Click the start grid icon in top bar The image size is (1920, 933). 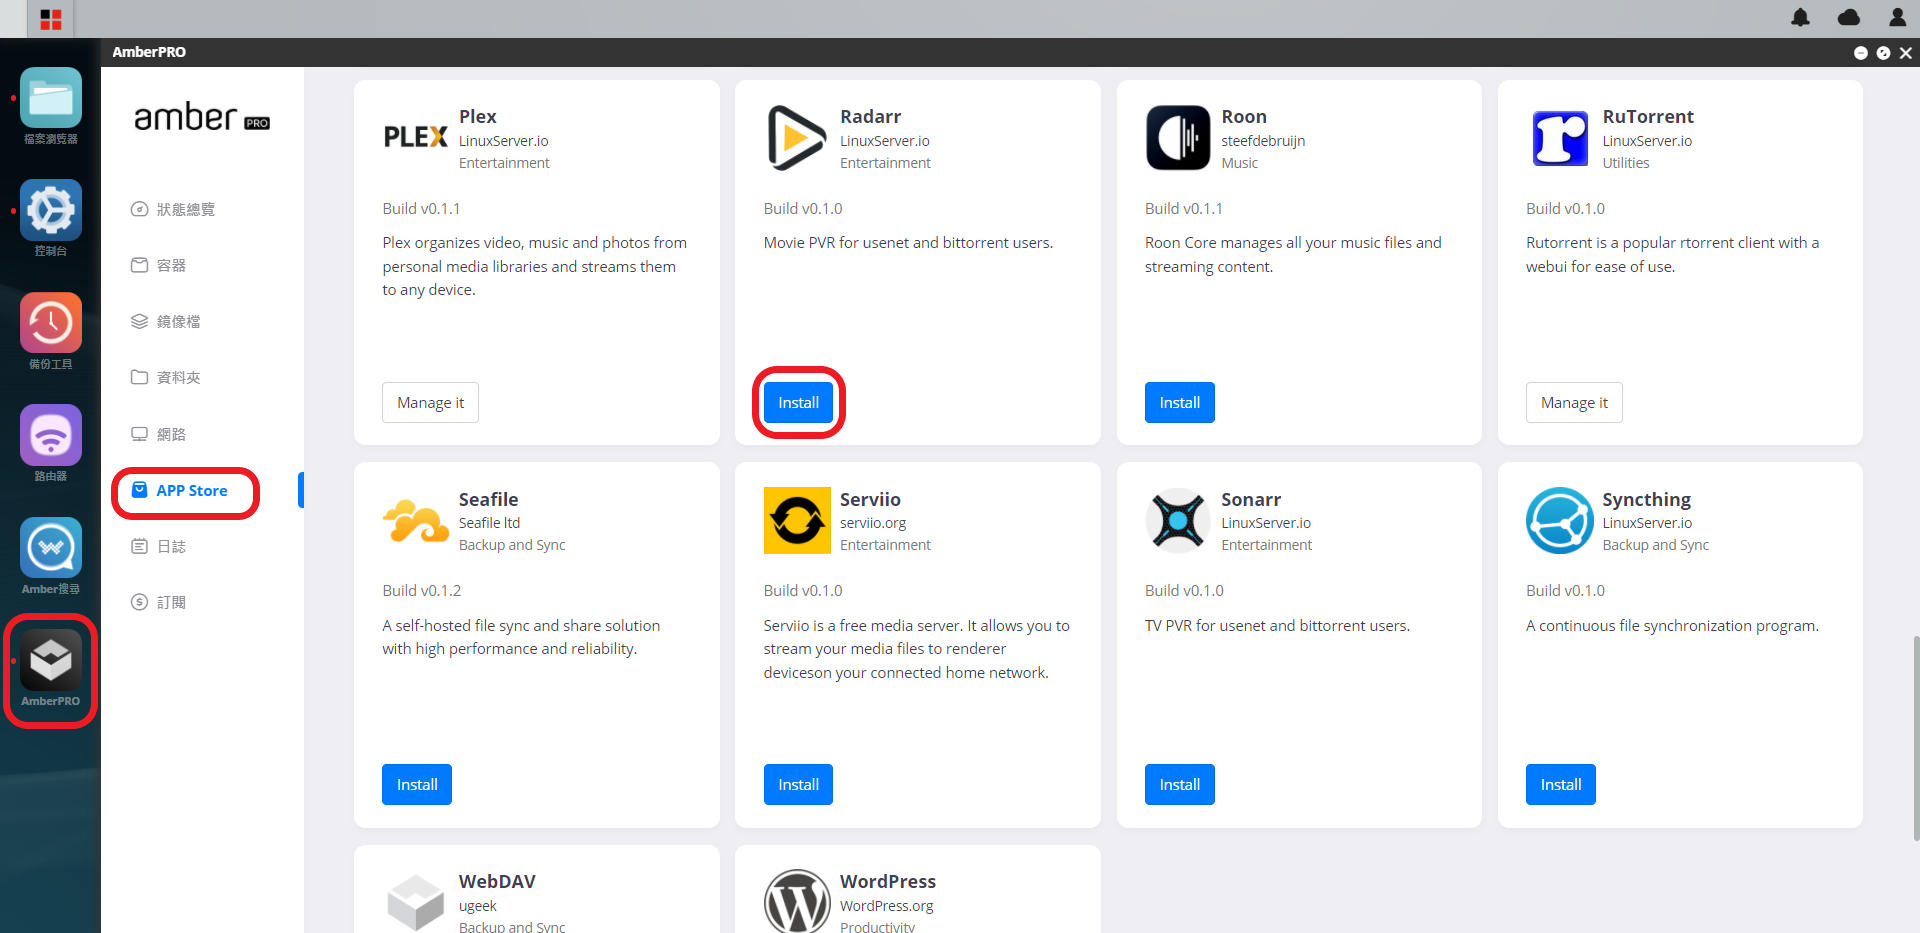[x=51, y=19]
